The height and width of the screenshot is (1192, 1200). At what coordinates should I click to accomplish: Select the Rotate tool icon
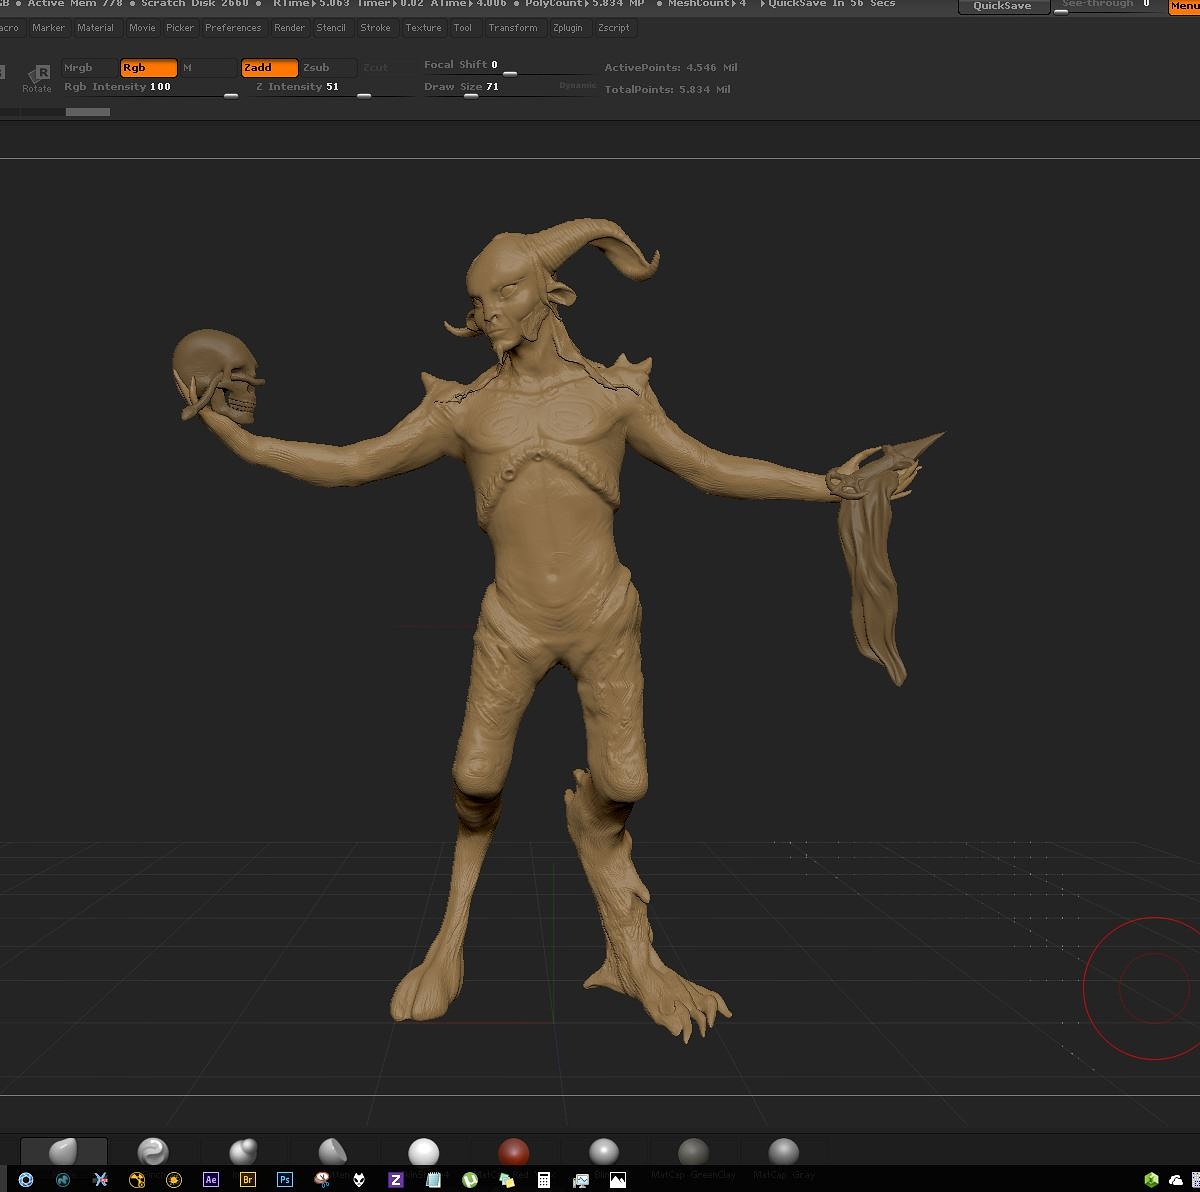pyautogui.click(x=38, y=78)
